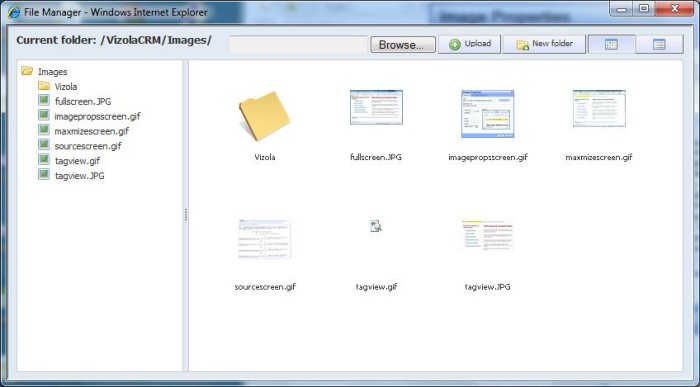Click maxmizescreen.gif caption in thumbnail pane
Image resolution: width=700 pixels, height=387 pixels.
[599, 157]
